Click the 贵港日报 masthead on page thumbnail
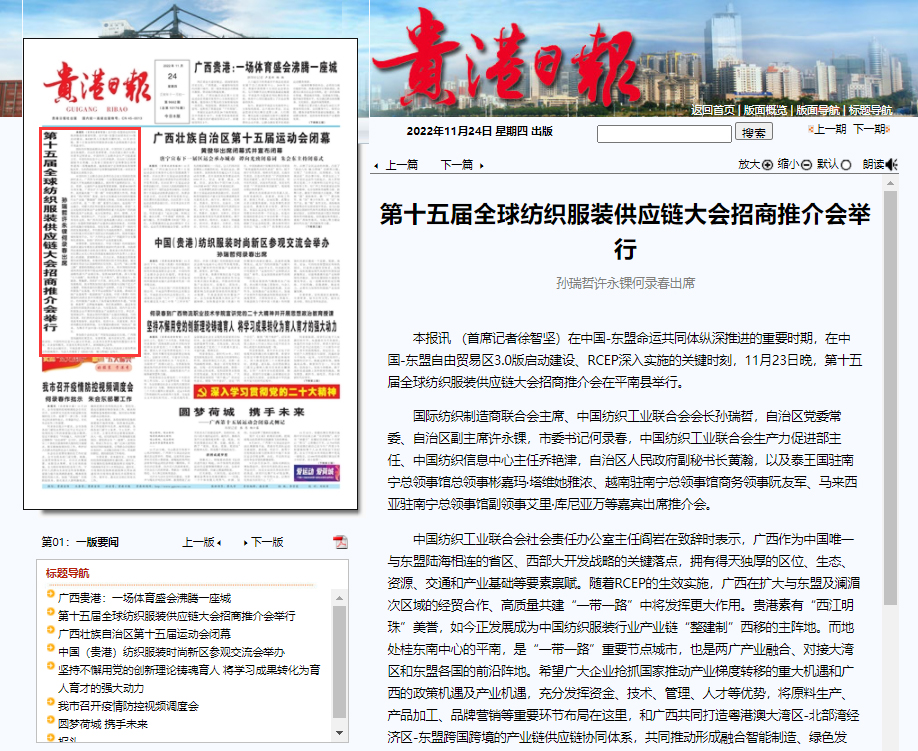This screenshot has width=918, height=751. 97,85
